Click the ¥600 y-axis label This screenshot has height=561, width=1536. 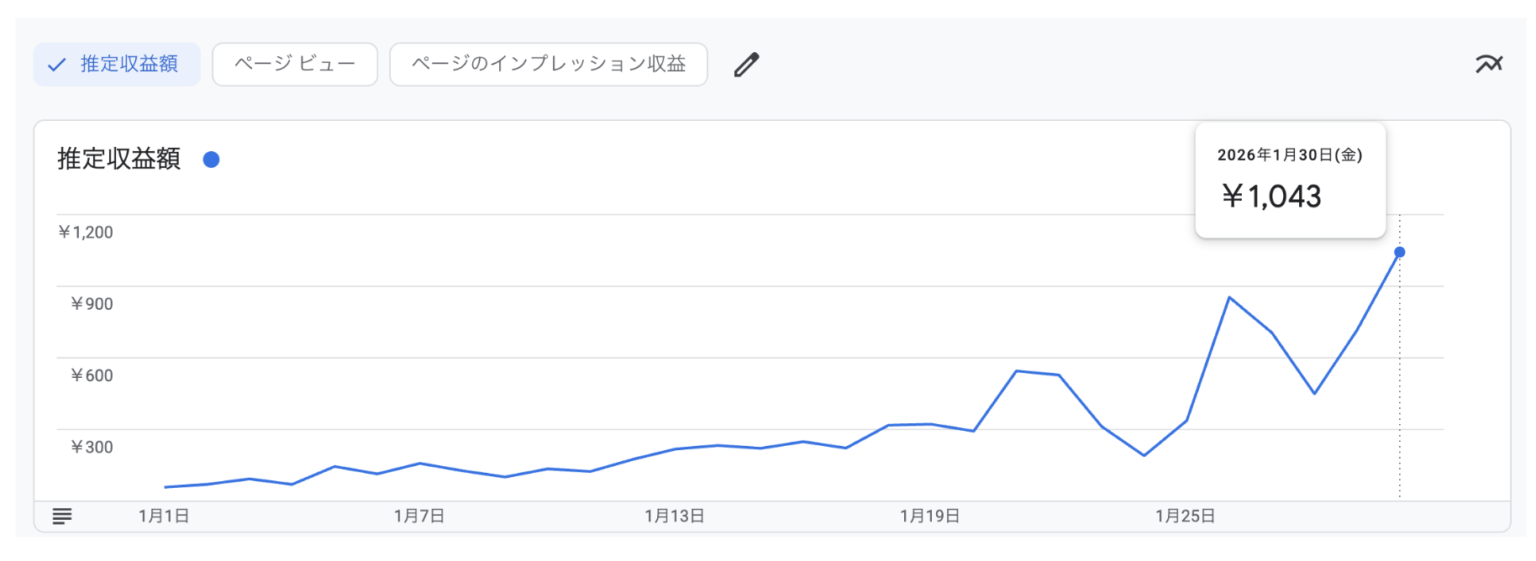pos(91,375)
